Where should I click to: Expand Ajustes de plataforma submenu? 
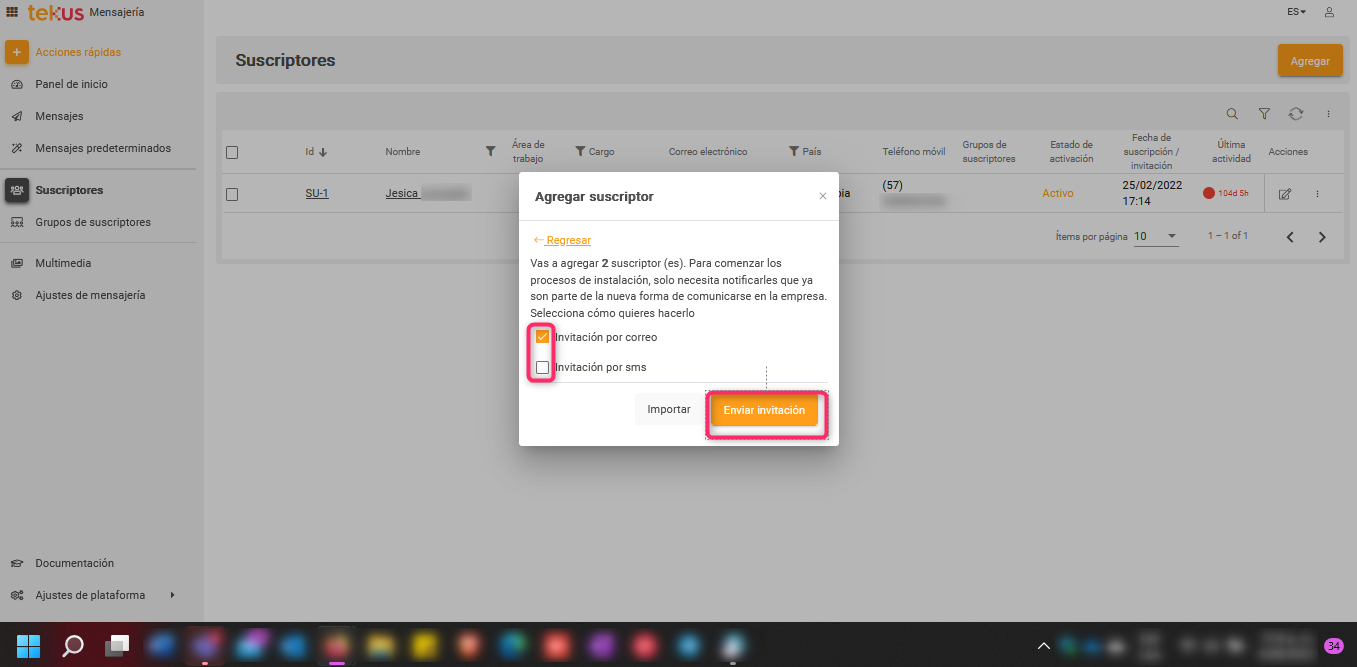pyautogui.click(x=172, y=595)
